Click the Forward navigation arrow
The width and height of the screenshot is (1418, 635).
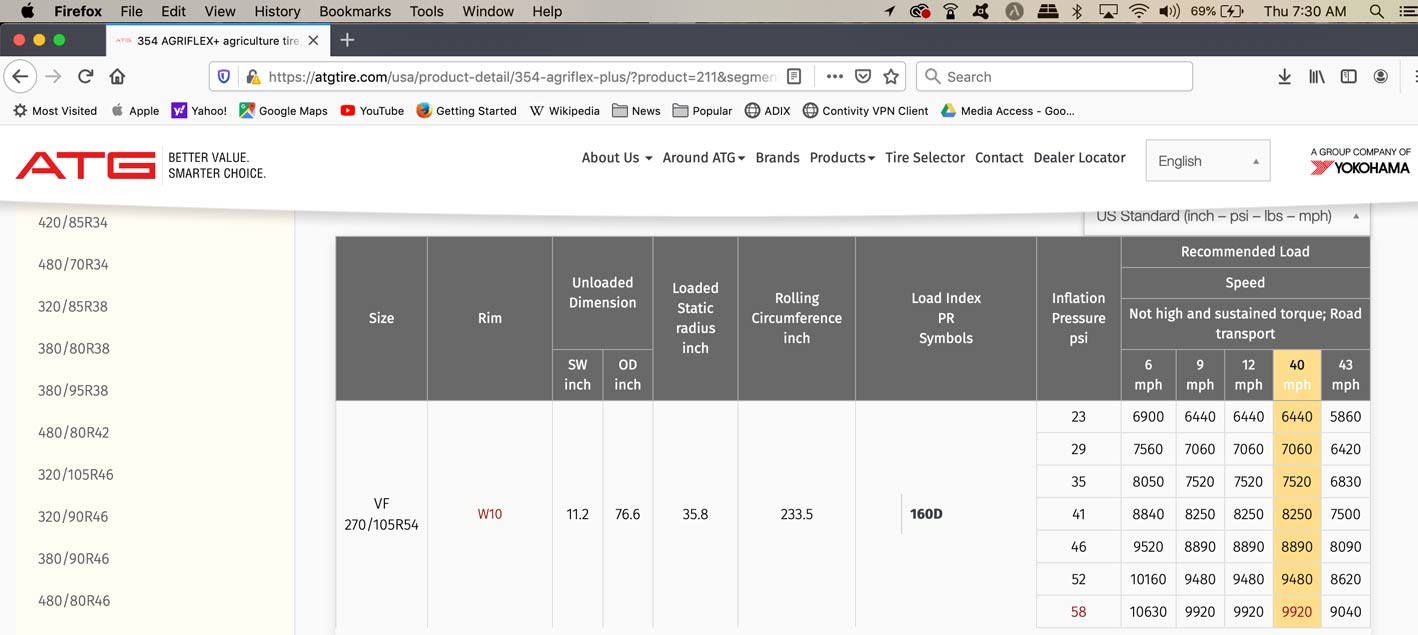(53, 77)
